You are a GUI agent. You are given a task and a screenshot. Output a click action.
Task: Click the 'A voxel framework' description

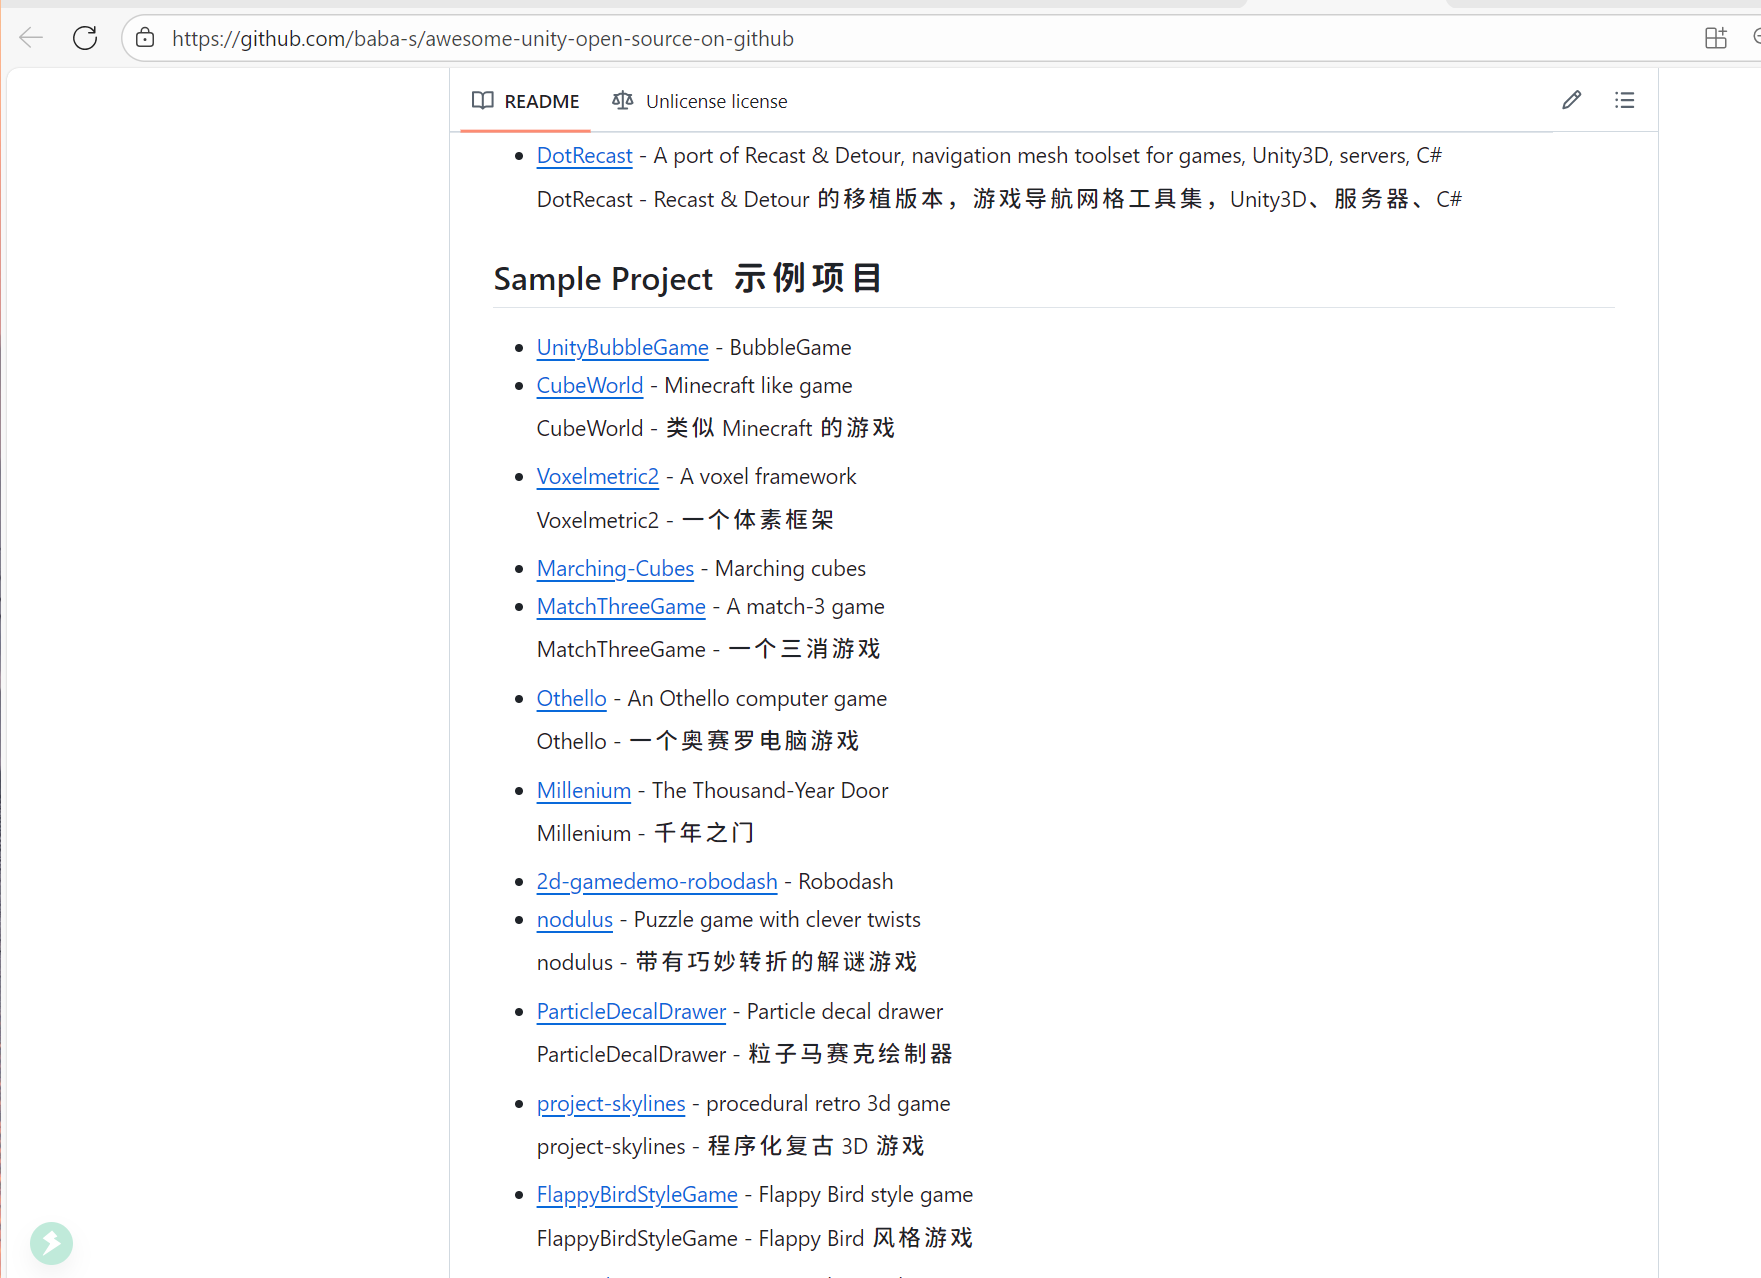768,476
